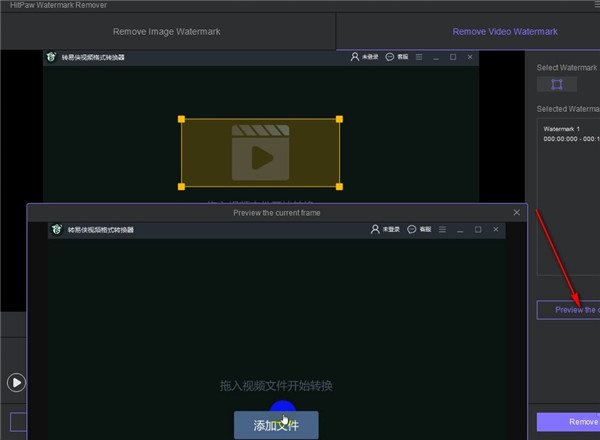
Task: Click the bottom-right watermark selection handle
Action: (x=340, y=187)
